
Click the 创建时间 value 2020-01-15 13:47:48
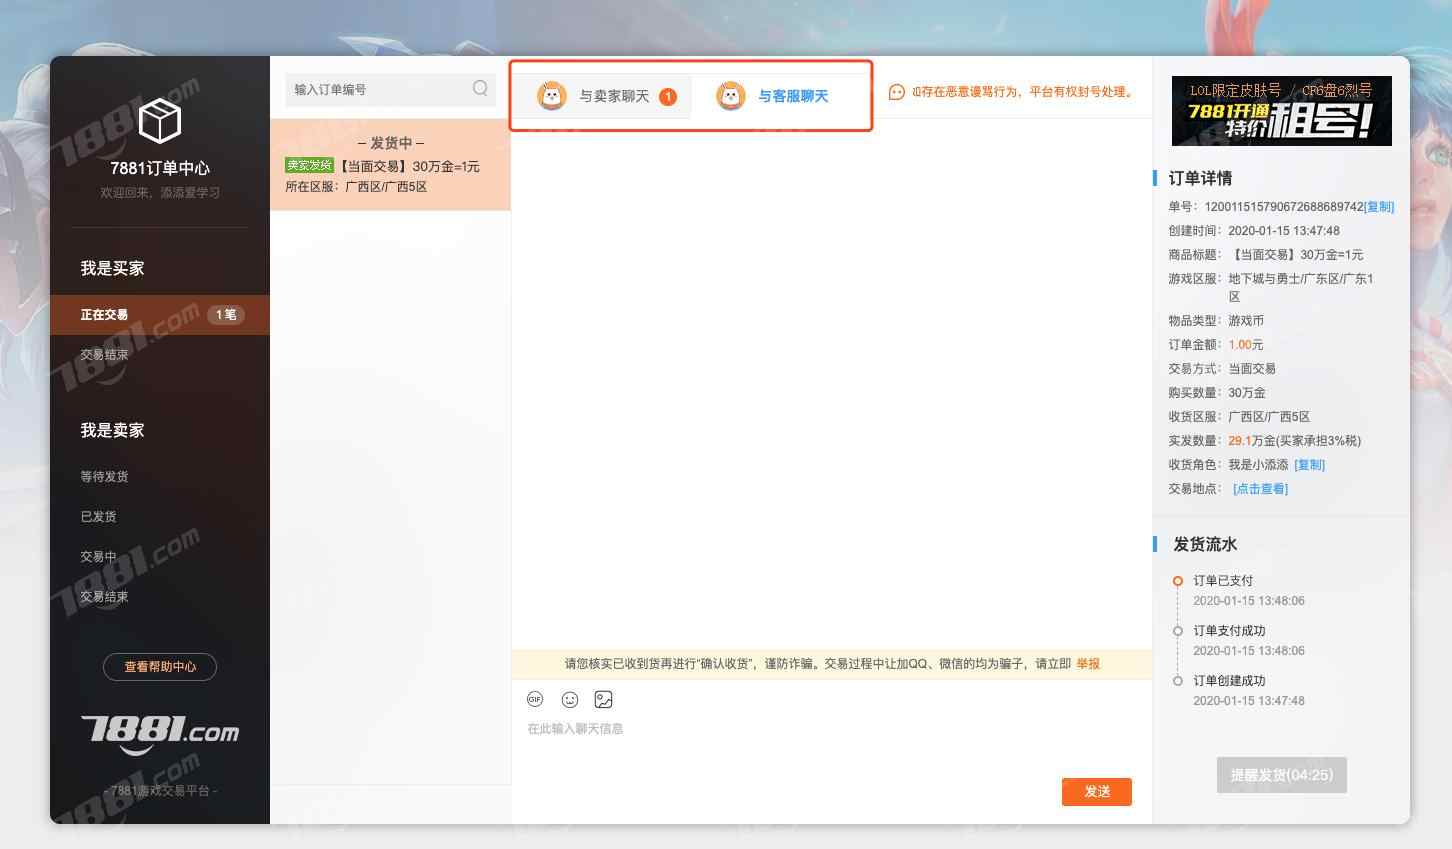pyautogui.click(x=1284, y=231)
